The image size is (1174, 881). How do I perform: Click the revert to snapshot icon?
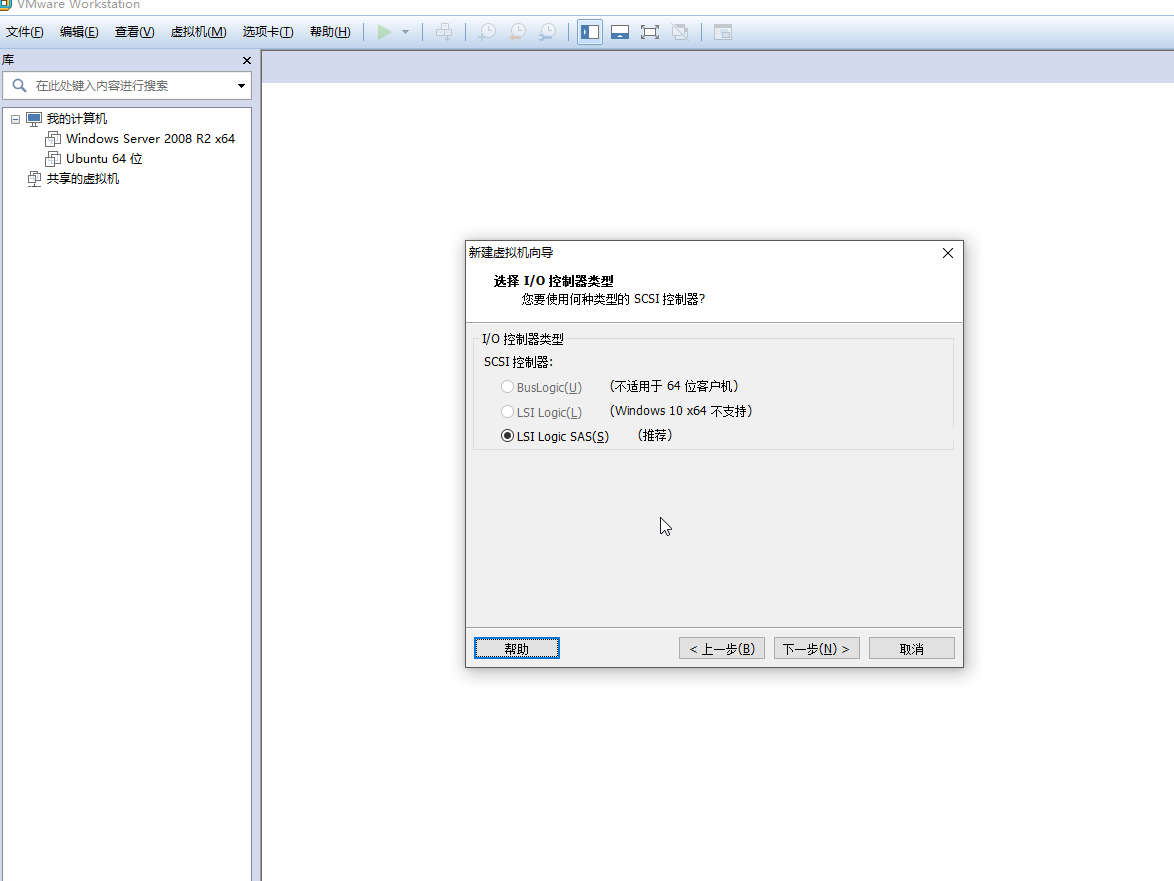click(x=517, y=32)
